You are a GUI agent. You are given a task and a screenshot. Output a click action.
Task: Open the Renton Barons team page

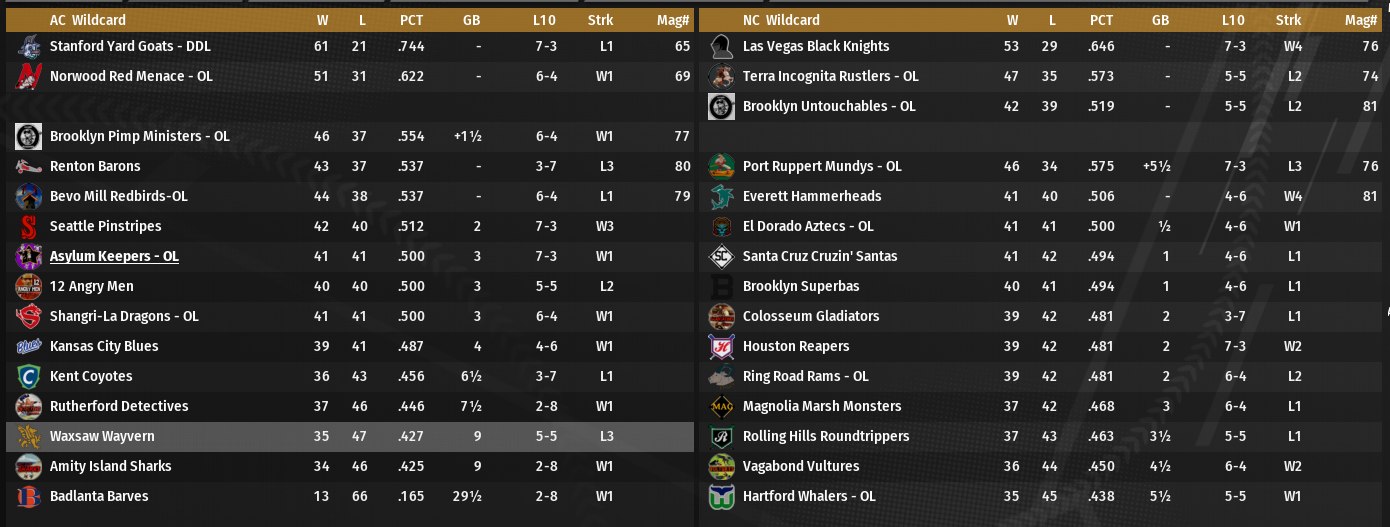tap(95, 166)
